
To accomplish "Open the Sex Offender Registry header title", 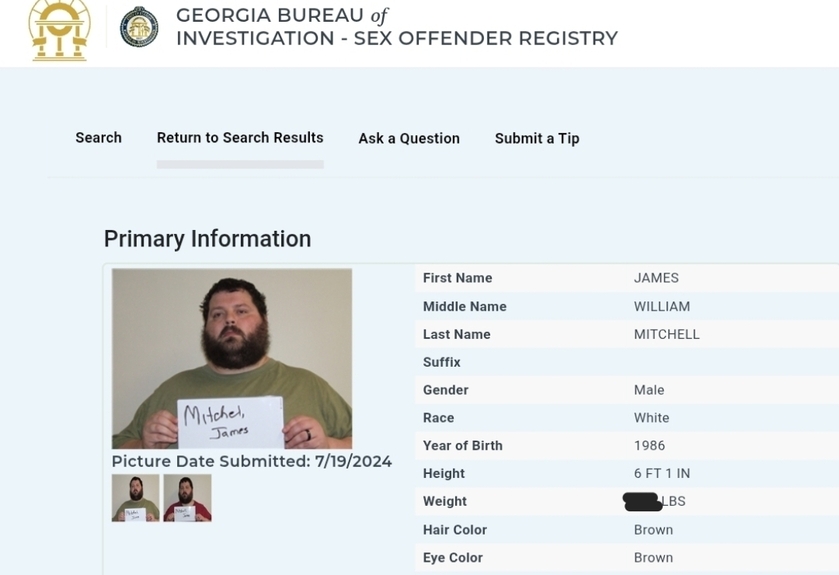I will 396,27.
